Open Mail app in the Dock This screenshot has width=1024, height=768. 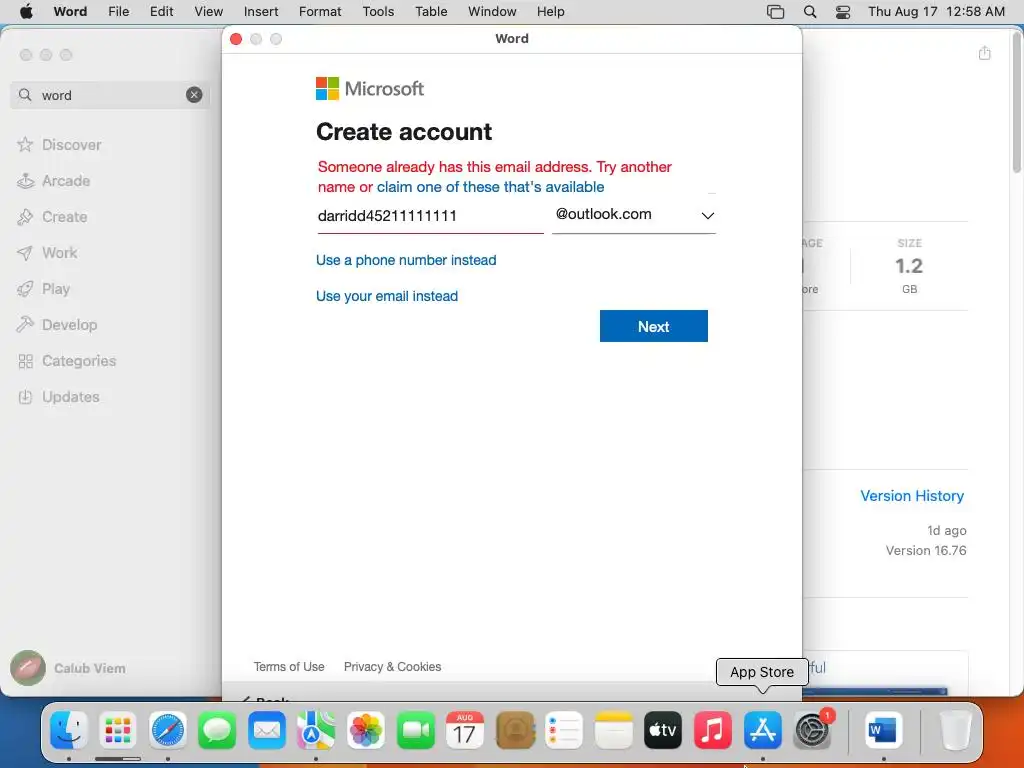pyautogui.click(x=266, y=730)
